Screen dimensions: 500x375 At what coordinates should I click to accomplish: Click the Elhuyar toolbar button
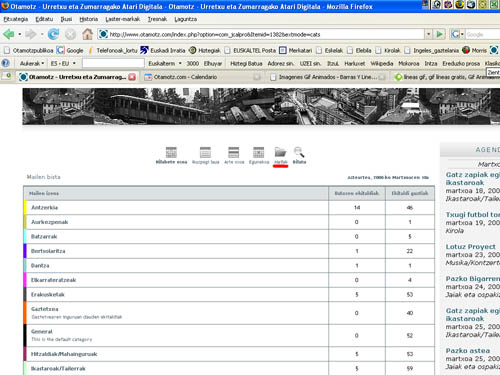point(213,63)
